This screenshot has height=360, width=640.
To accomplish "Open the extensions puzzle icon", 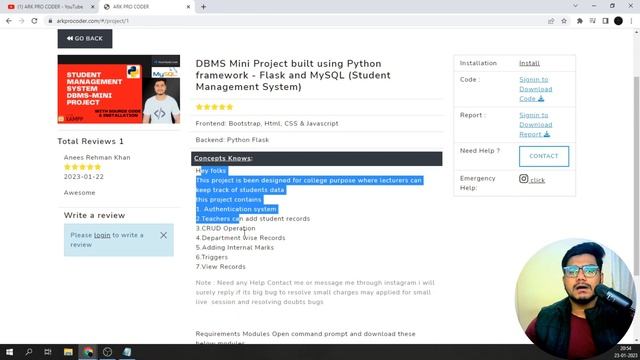I will pos(580,21).
